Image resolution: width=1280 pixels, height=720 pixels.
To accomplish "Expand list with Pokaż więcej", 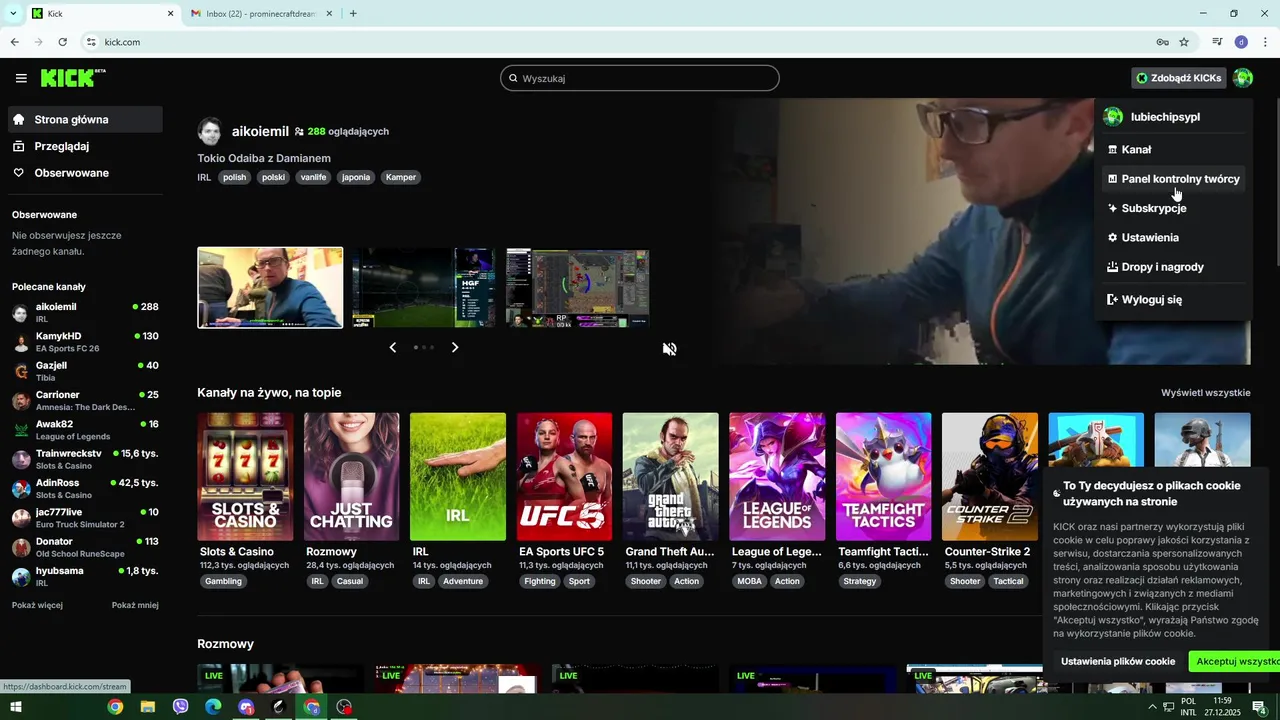I will [x=37, y=605].
